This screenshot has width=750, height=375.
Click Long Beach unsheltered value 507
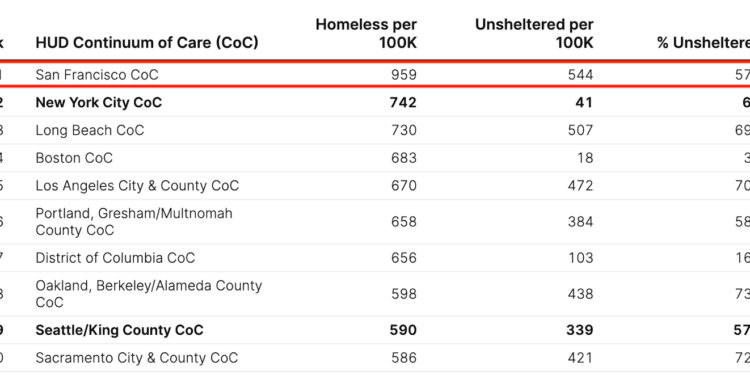580,130
